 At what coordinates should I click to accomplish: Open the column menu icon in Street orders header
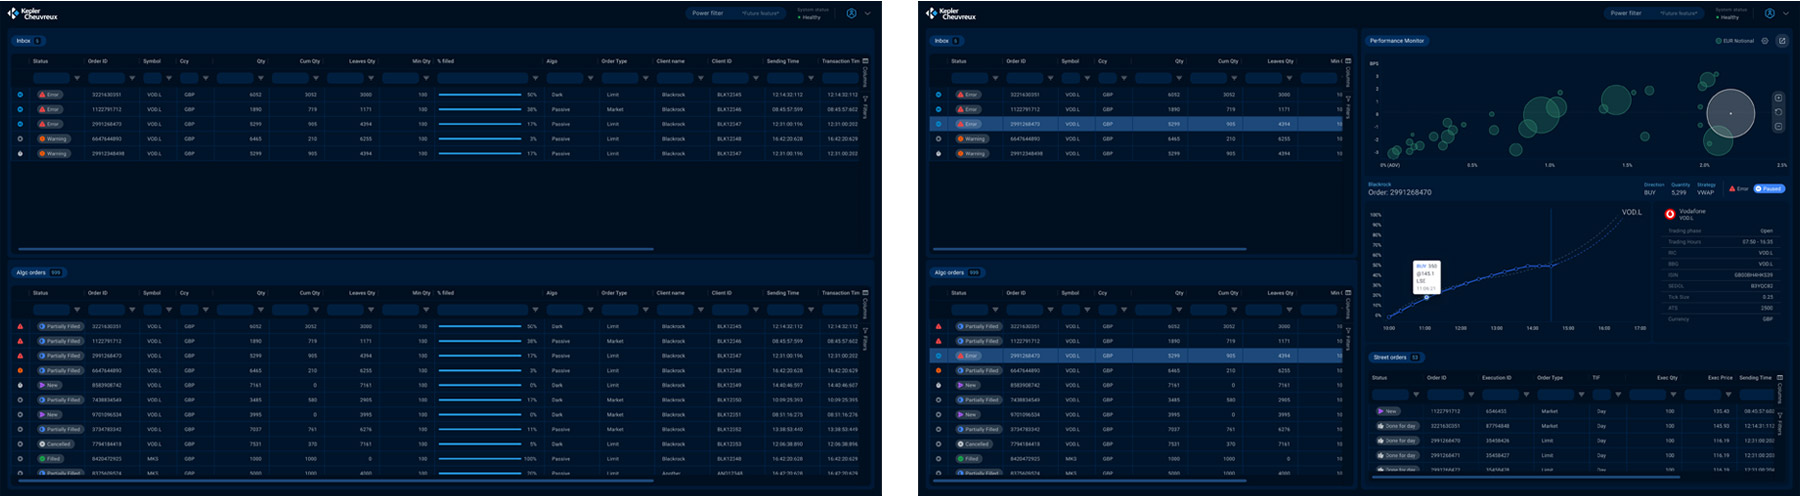click(x=1780, y=378)
